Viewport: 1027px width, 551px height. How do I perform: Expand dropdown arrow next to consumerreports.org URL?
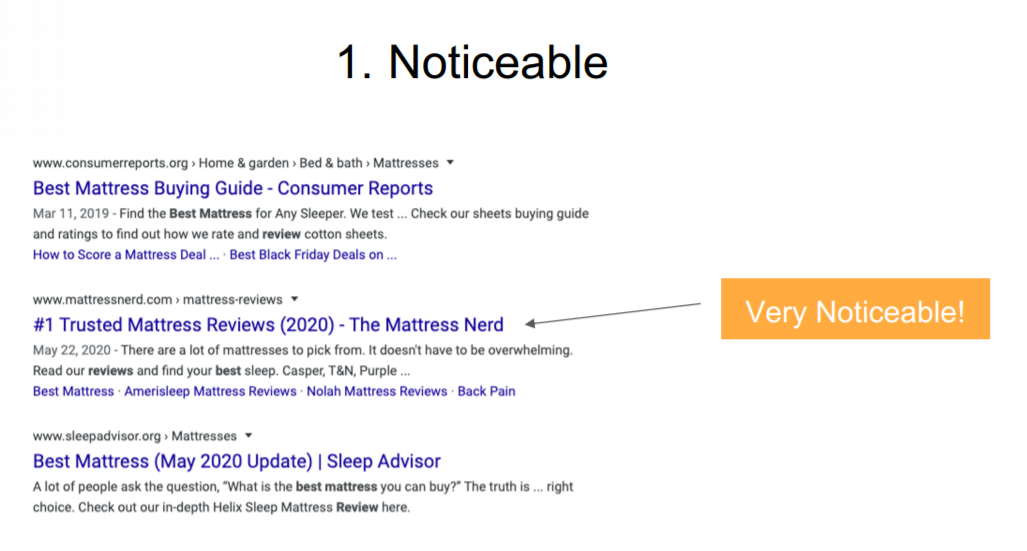click(x=450, y=162)
